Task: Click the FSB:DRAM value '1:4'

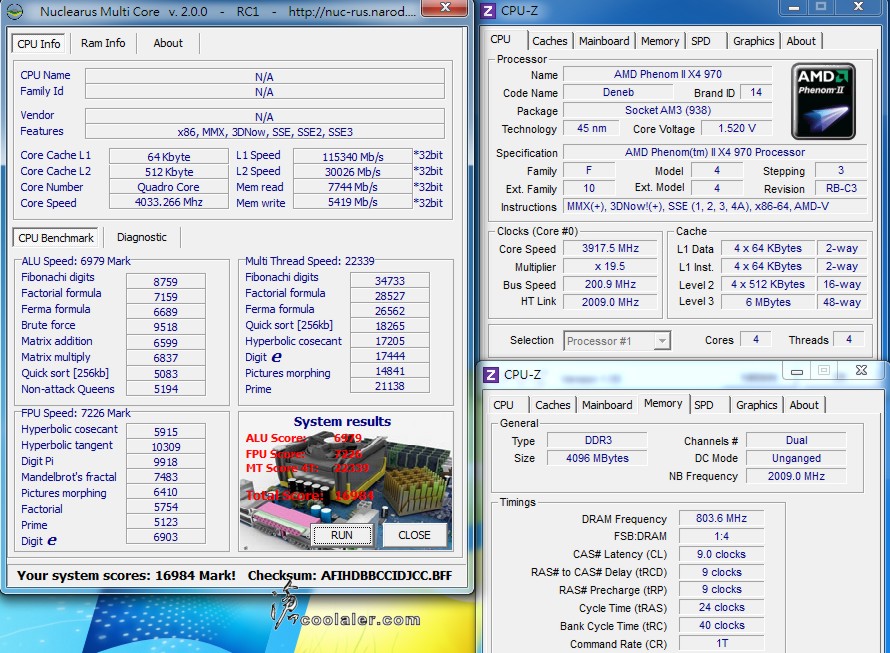Action: [721, 536]
